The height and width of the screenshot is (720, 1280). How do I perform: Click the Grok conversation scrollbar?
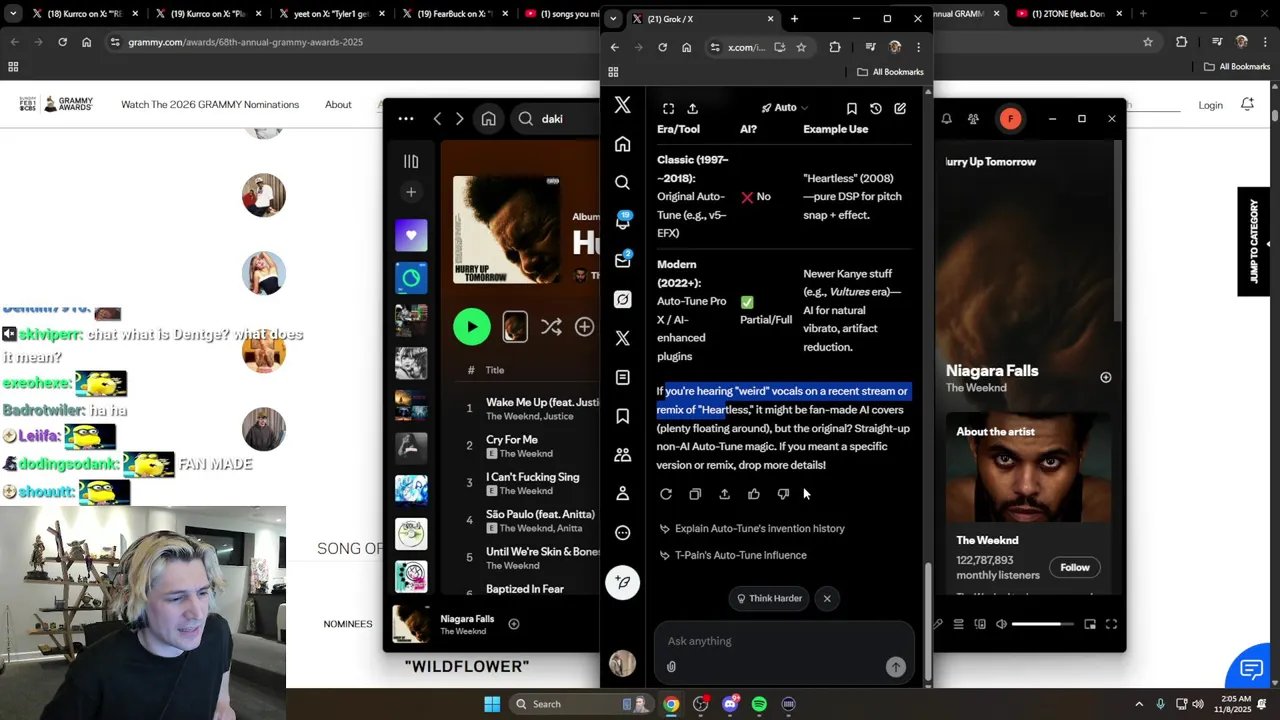(927, 620)
